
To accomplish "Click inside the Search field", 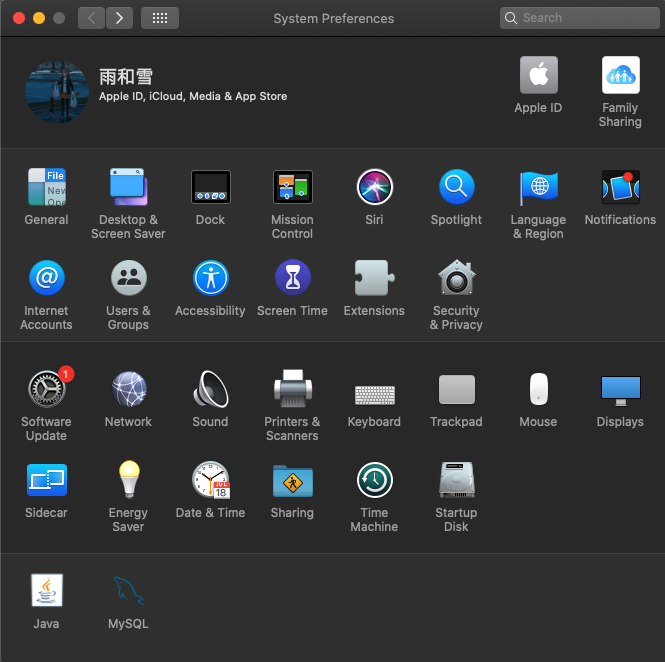I will (579, 18).
